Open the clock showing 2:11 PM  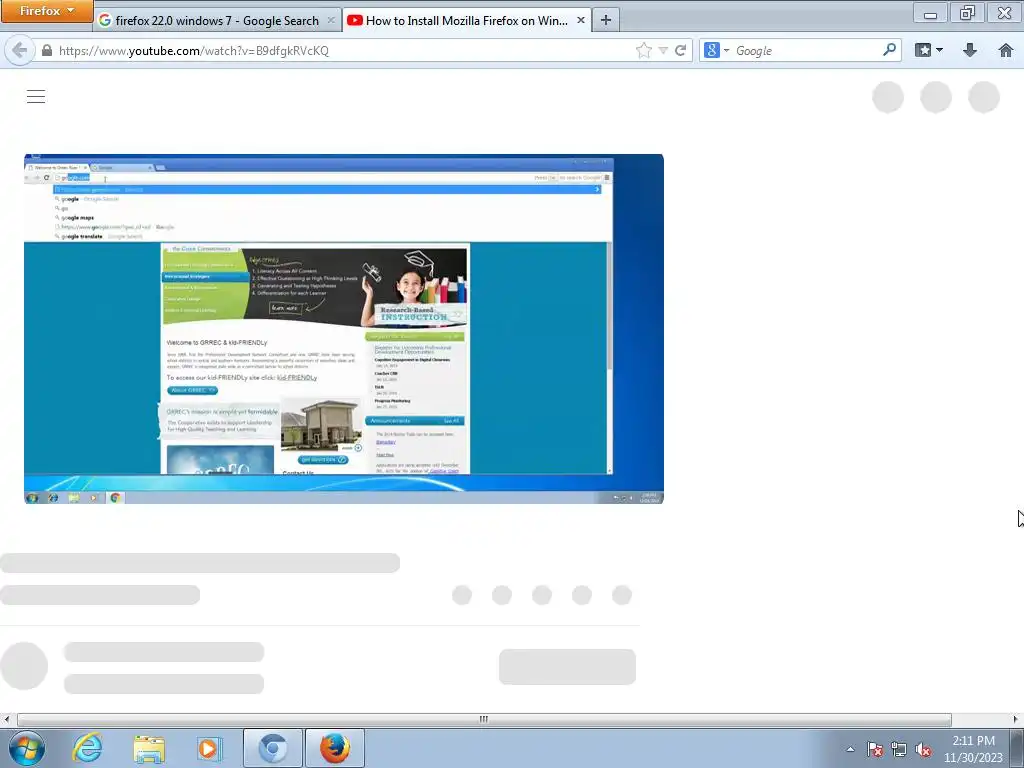pyautogui.click(x=973, y=749)
